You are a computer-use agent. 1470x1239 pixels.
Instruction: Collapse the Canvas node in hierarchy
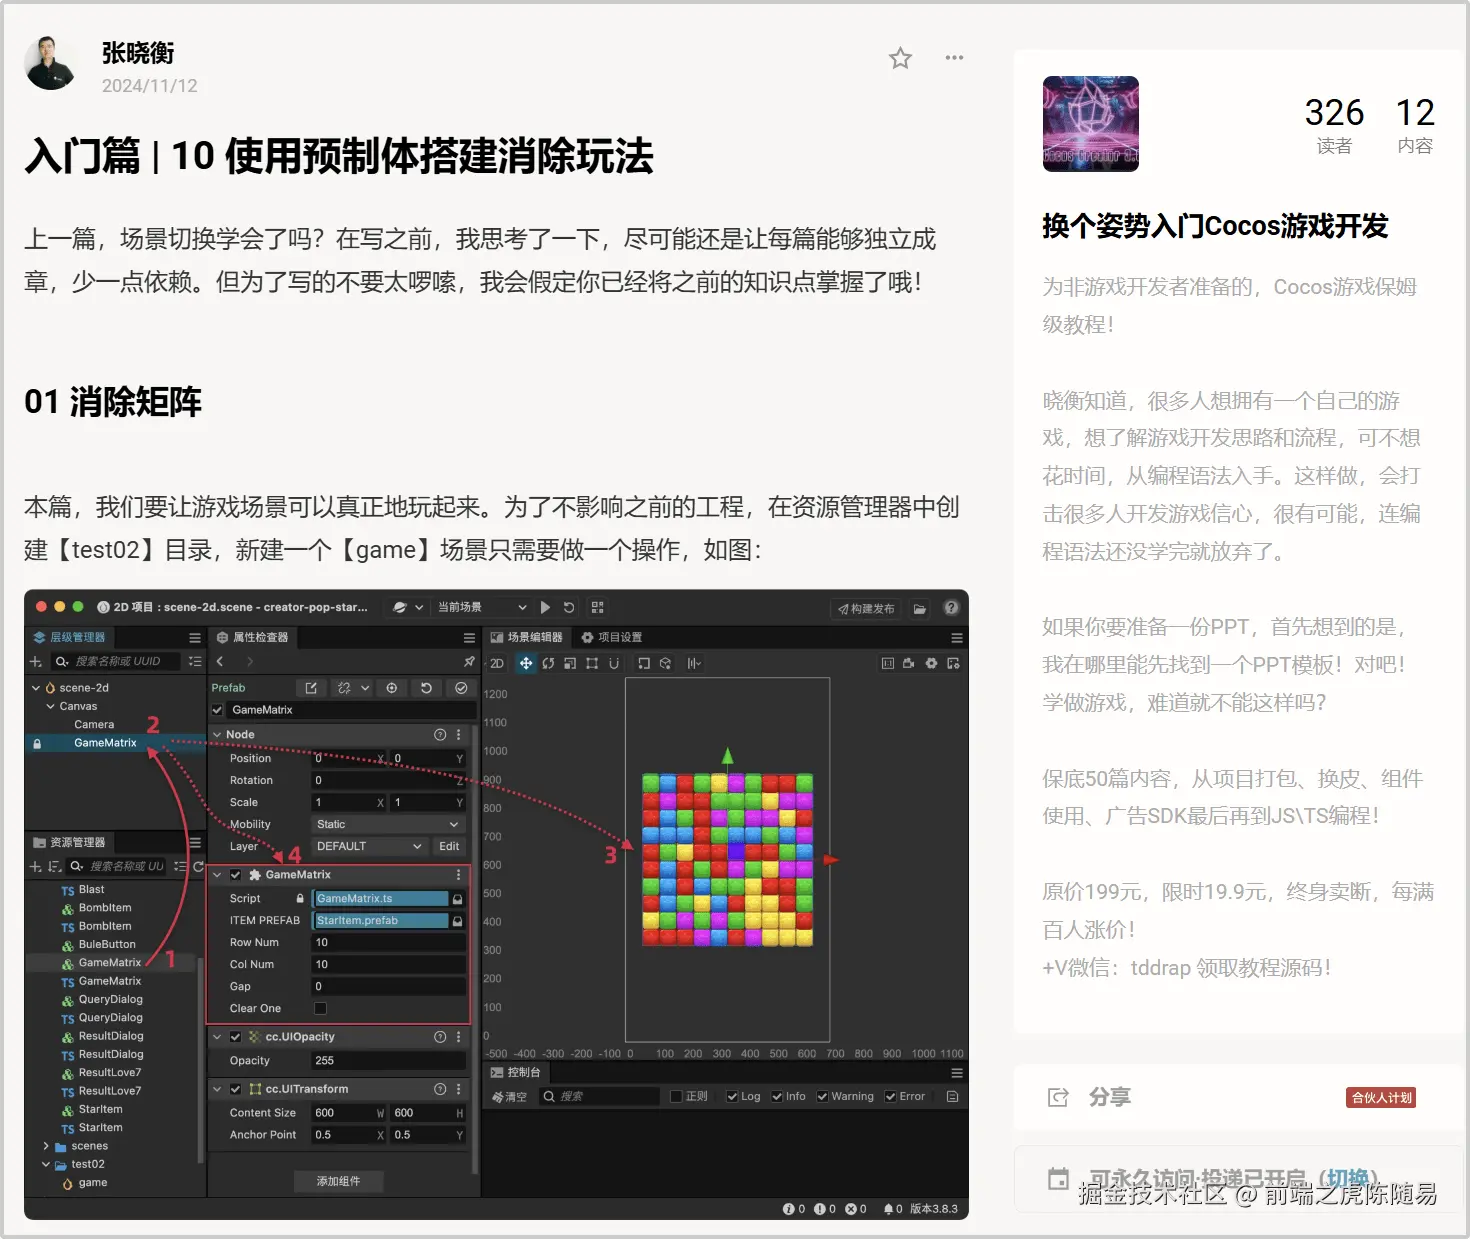(x=49, y=705)
